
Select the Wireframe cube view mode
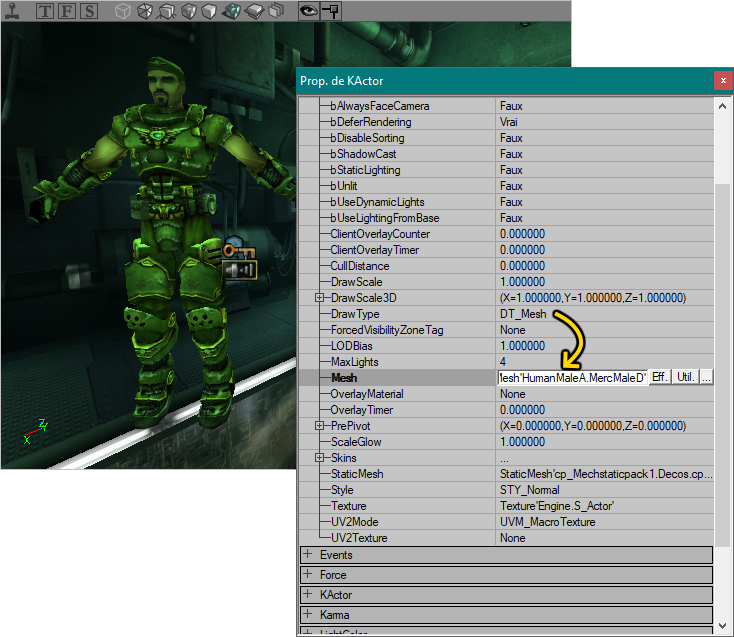pos(123,11)
